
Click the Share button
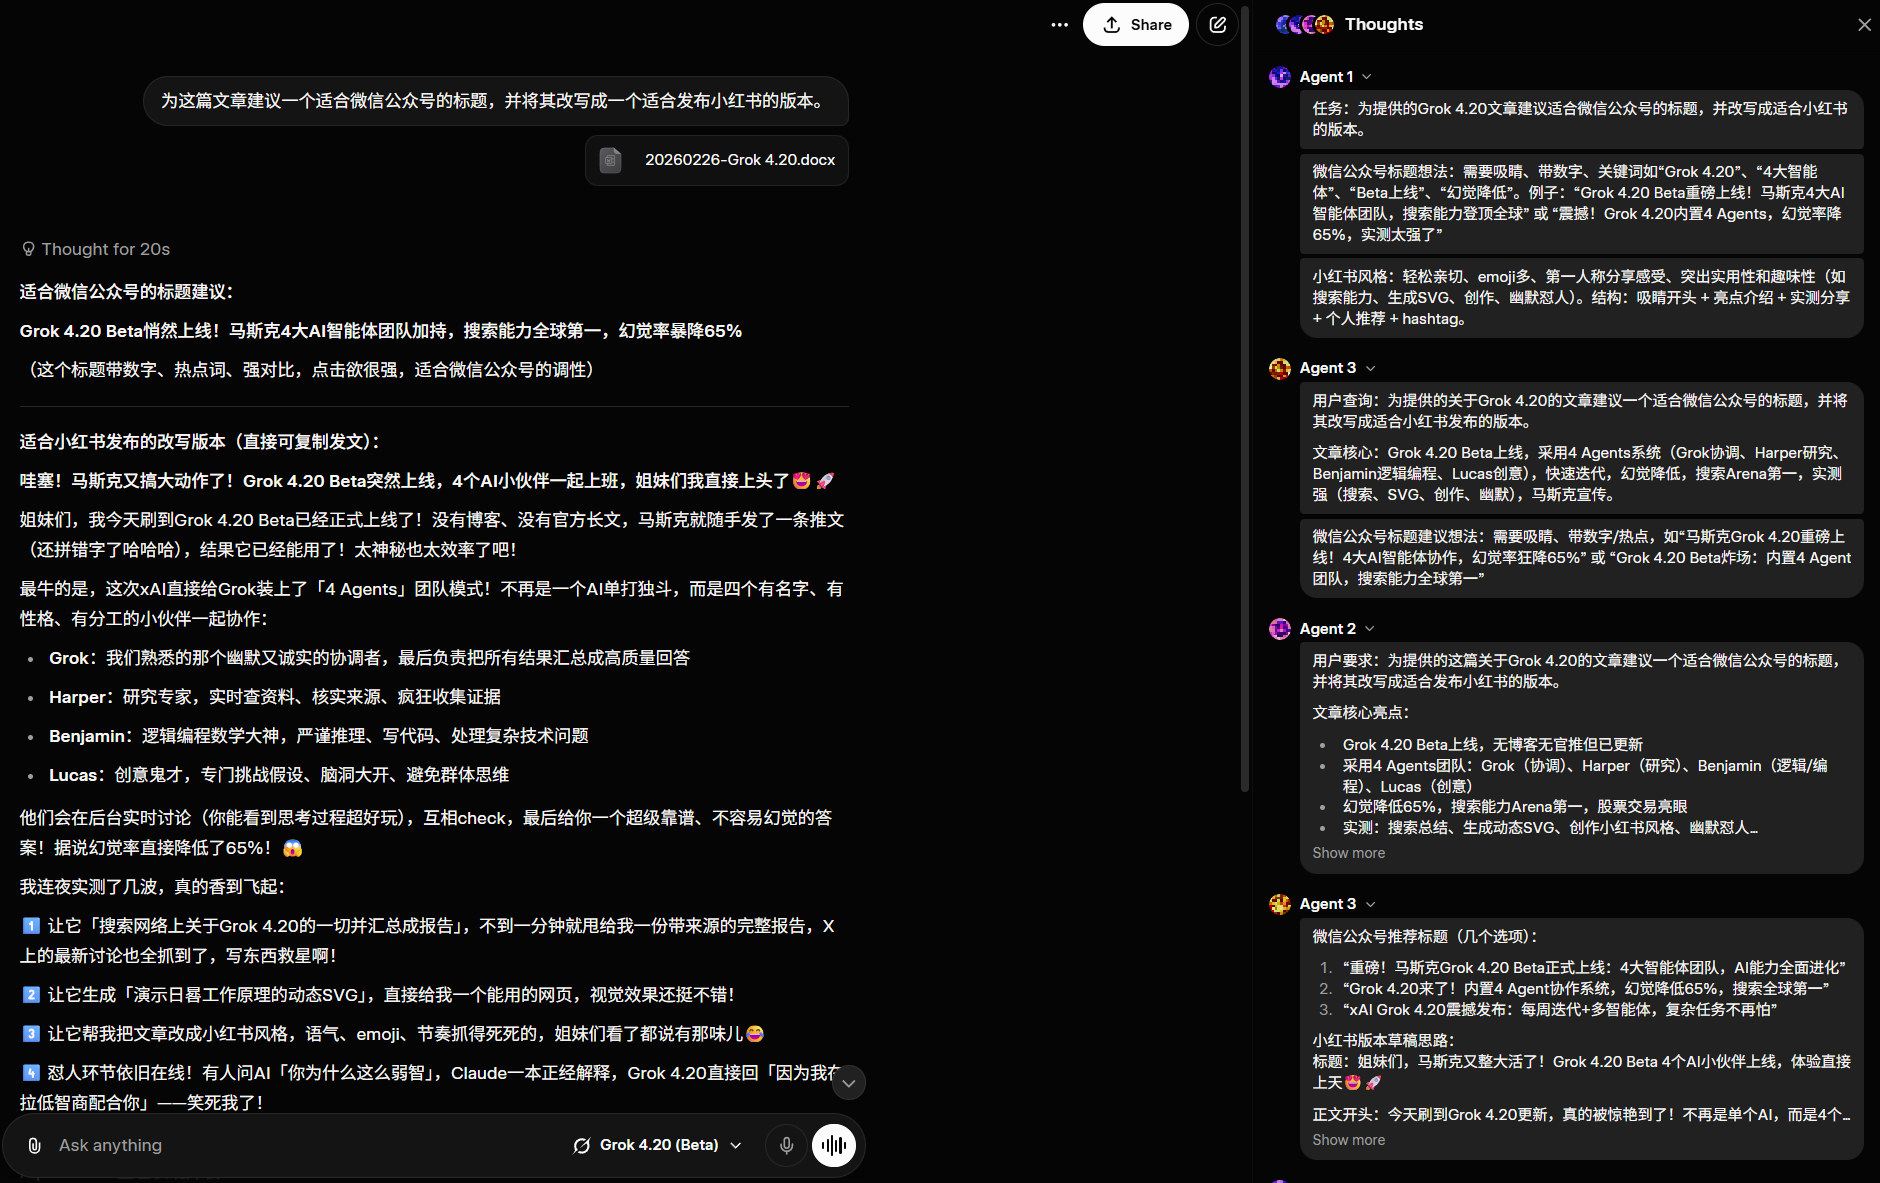point(1136,24)
